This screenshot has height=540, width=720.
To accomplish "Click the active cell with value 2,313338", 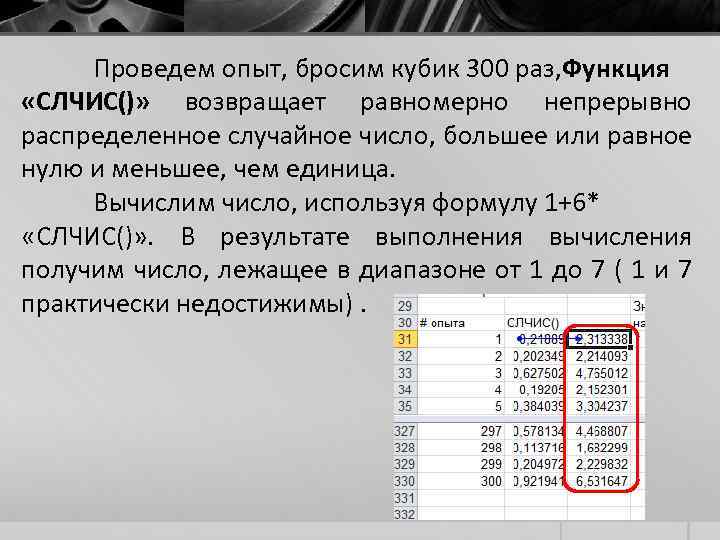I will coord(600,339).
